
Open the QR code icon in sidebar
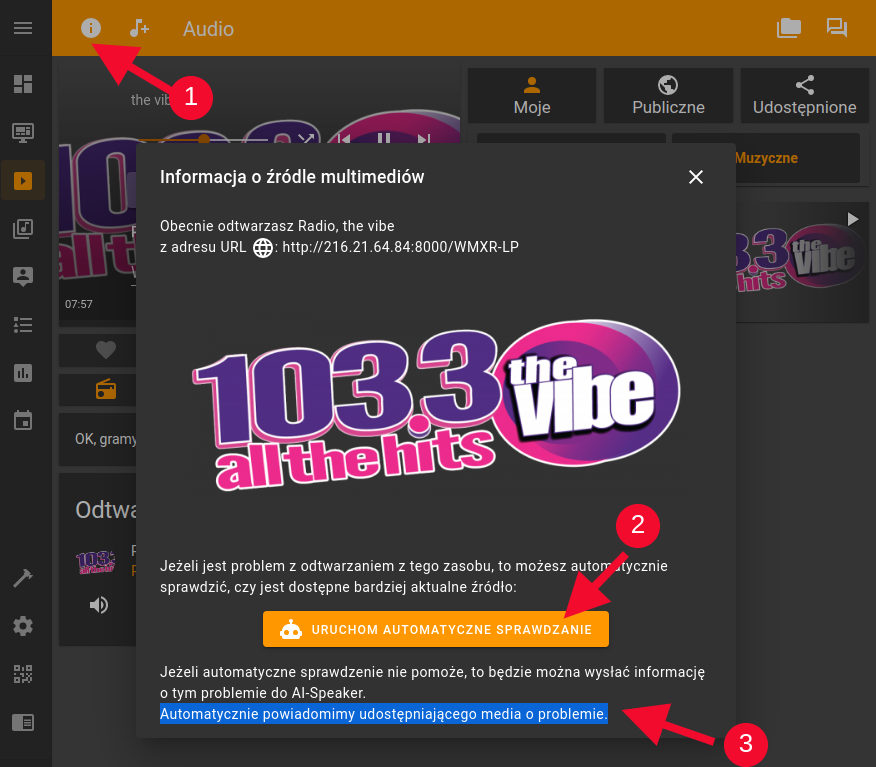[x=23, y=674]
